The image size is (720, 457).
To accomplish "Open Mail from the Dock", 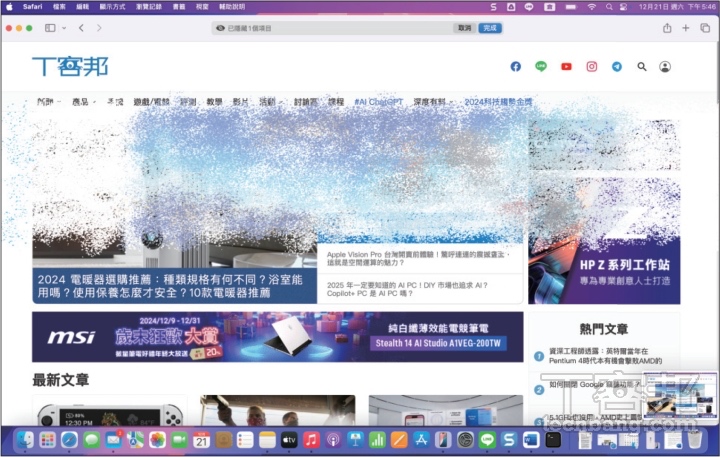I will pyautogui.click(x=113, y=440).
